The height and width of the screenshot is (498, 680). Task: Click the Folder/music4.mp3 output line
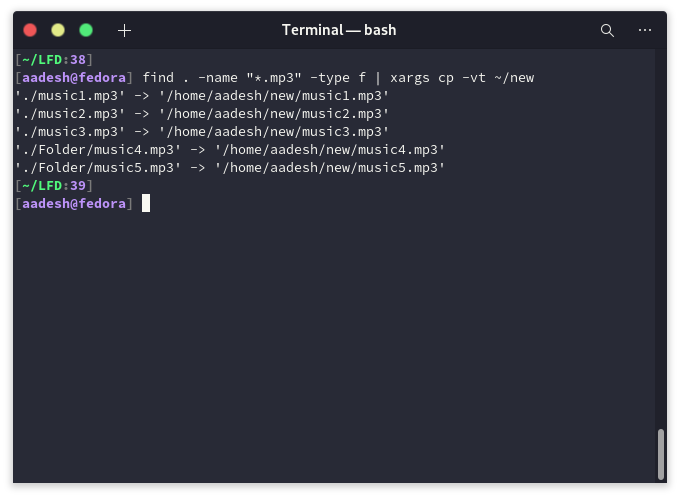pos(230,149)
